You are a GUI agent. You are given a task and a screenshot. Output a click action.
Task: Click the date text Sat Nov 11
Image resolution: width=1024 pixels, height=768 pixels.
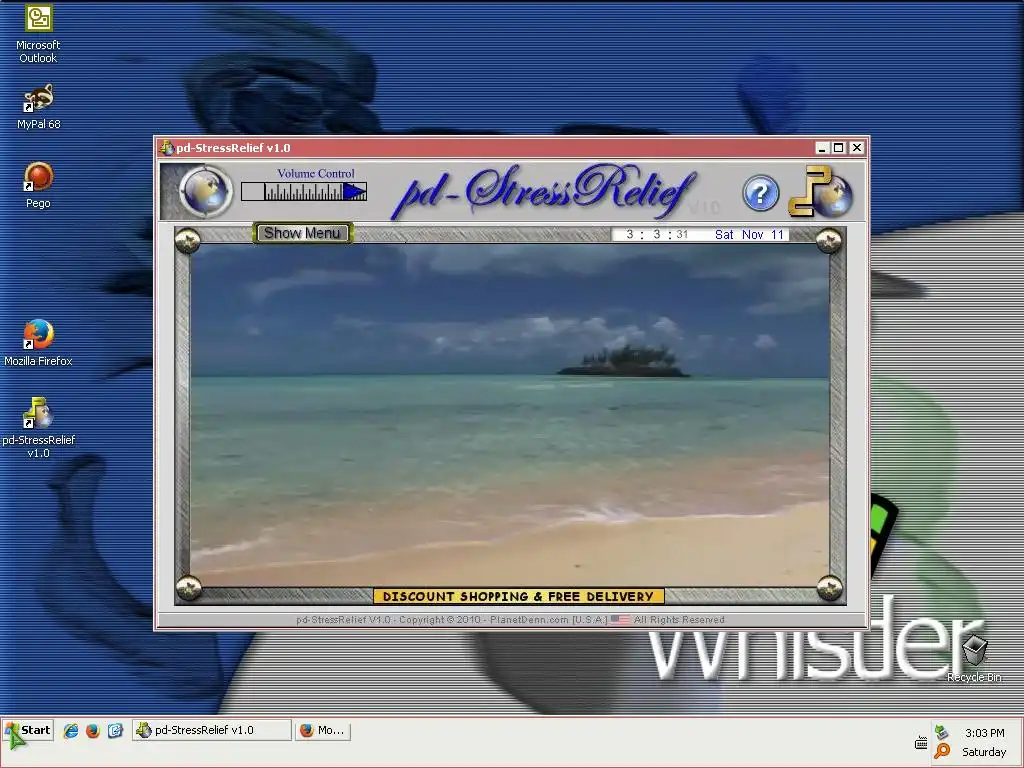click(749, 234)
